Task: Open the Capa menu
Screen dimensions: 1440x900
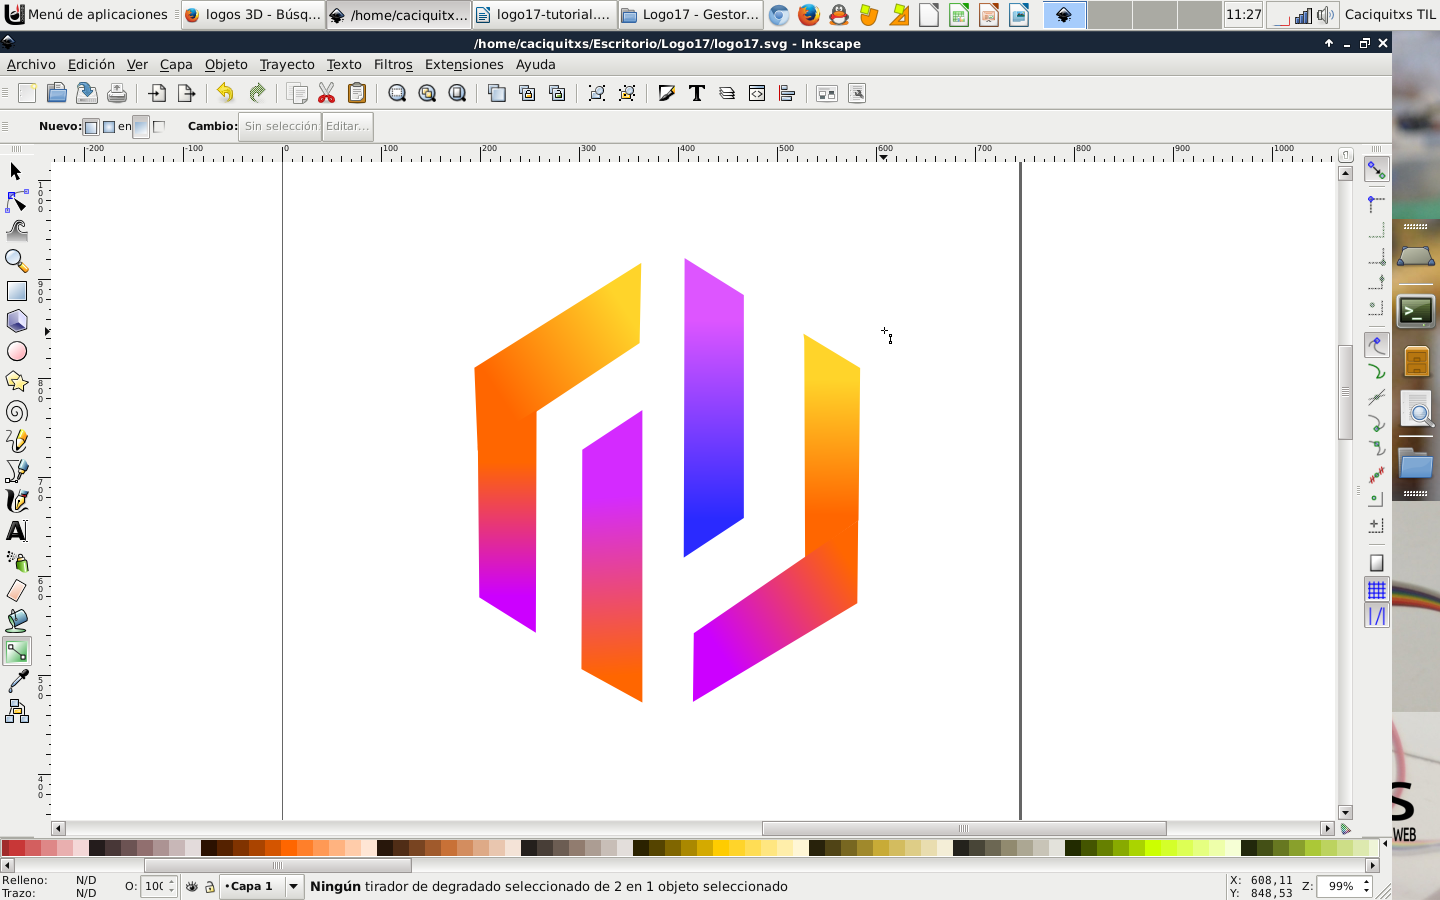Action: [176, 64]
